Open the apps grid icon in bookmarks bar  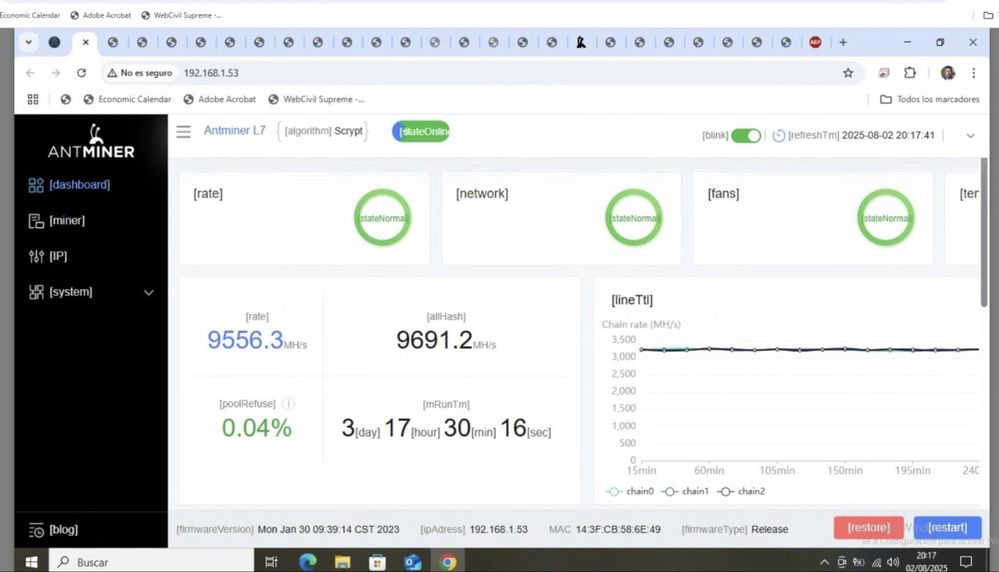tap(33, 99)
